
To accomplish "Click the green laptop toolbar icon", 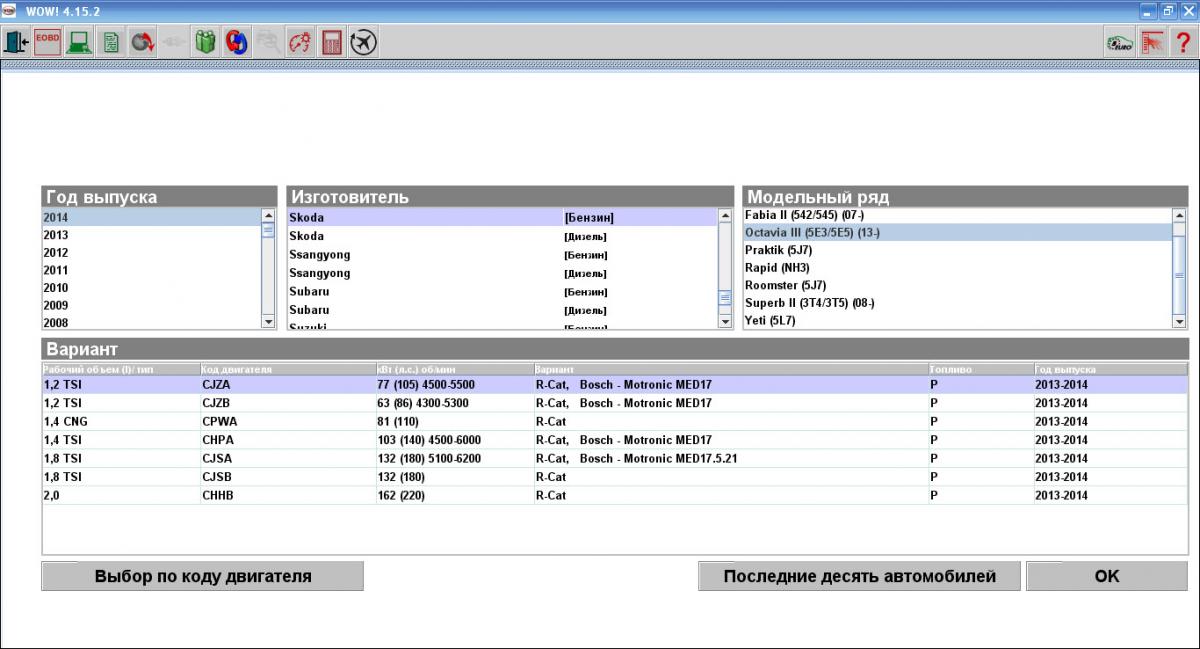I will [80, 42].
